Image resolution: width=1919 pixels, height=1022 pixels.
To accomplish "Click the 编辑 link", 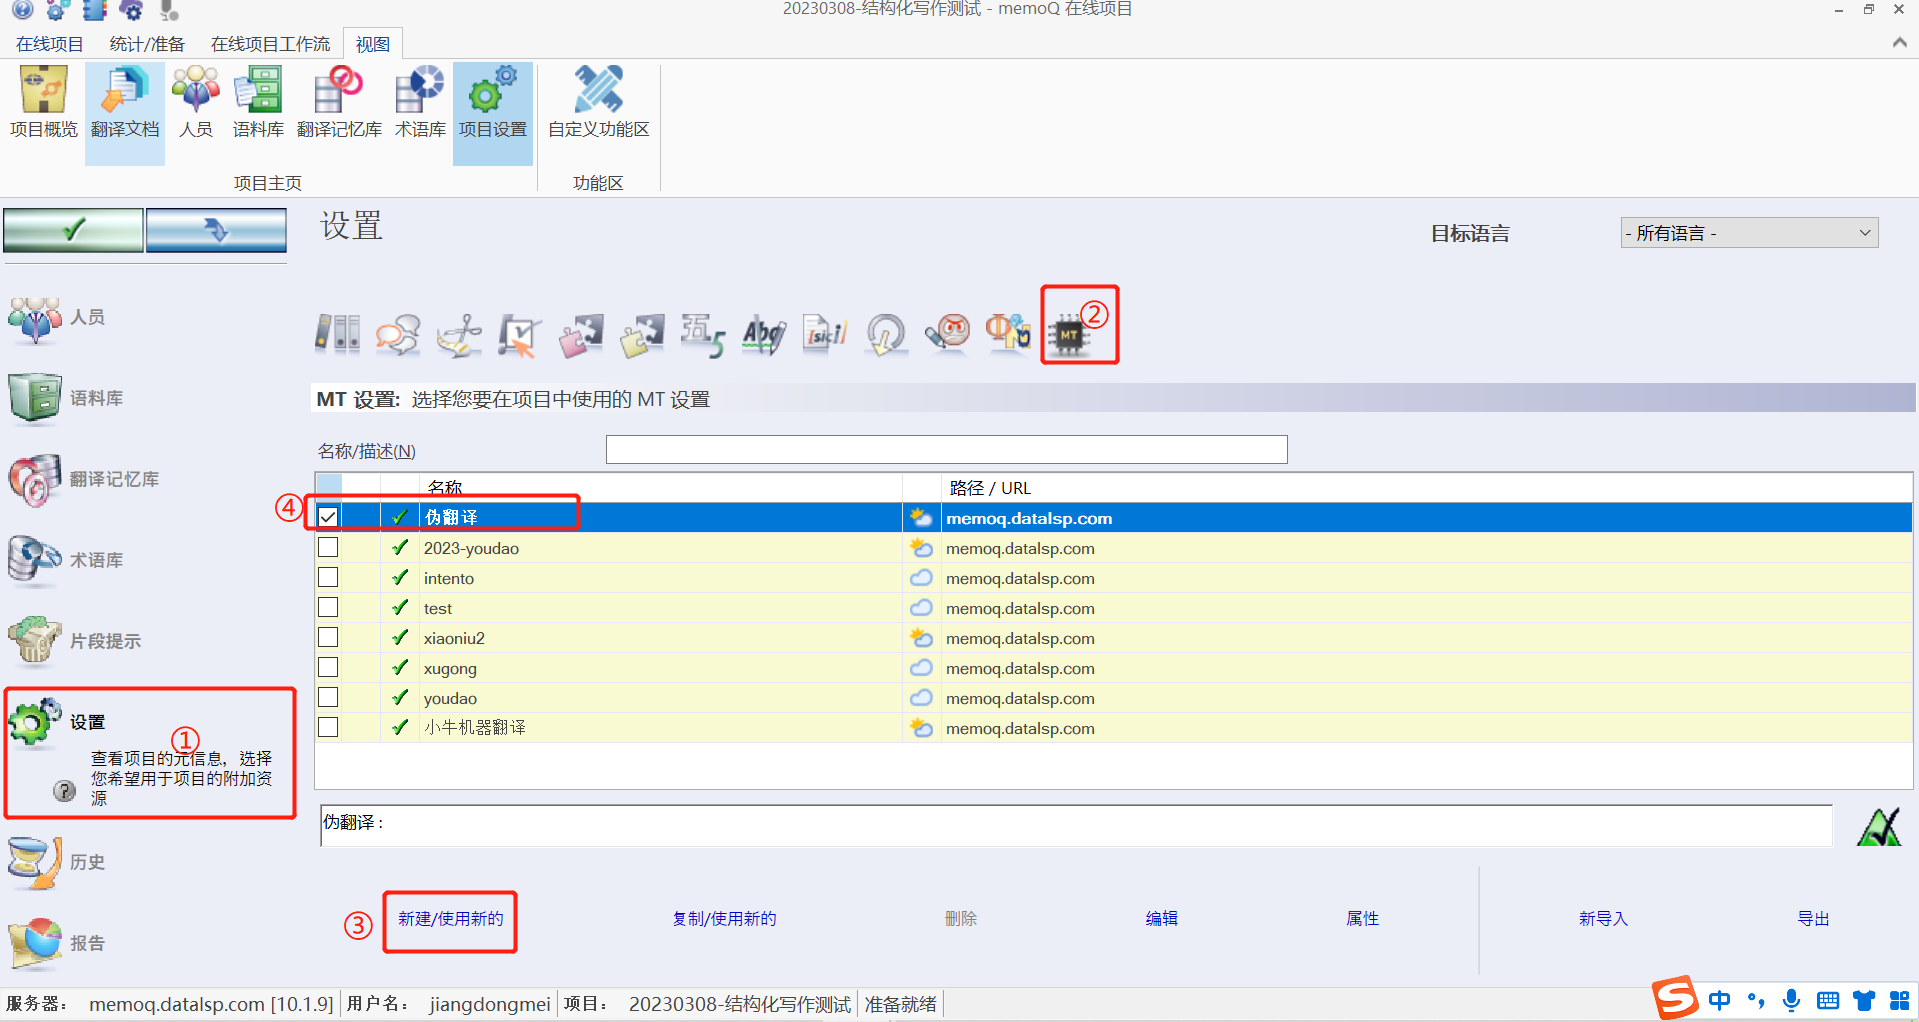I will pyautogui.click(x=1162, y=919).
